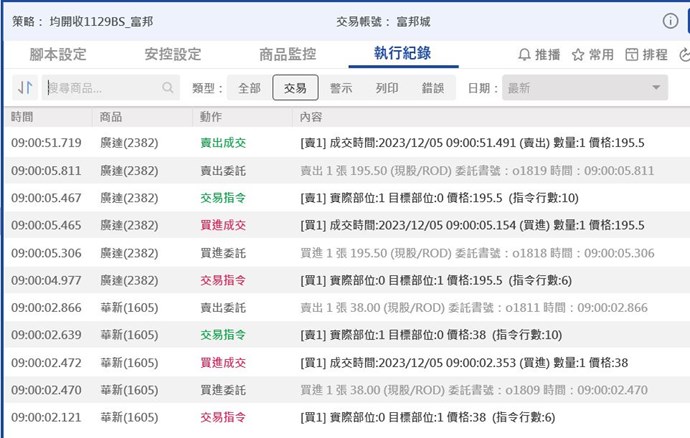This screenshot has height=438, width=690.
Task: Click in the 搜尋商品 search field
Action: point(100,88)
